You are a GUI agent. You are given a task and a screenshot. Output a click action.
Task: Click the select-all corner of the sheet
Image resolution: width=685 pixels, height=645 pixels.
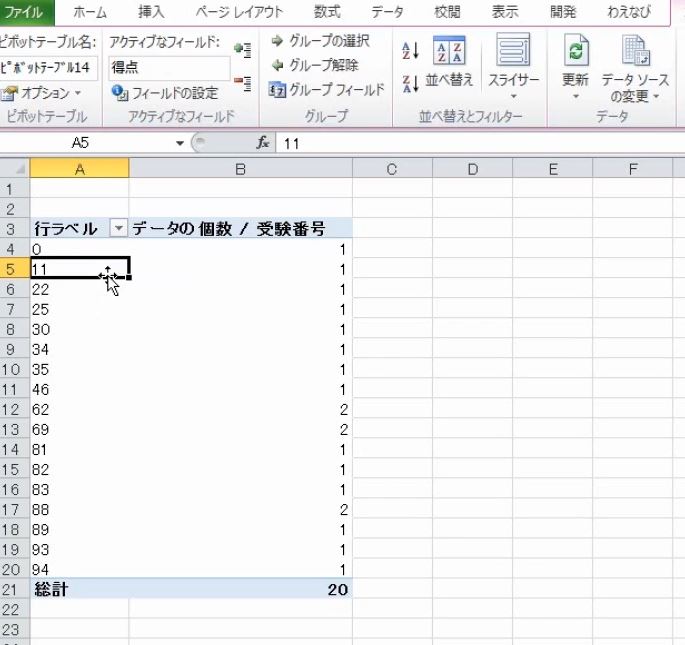(15, 169)
